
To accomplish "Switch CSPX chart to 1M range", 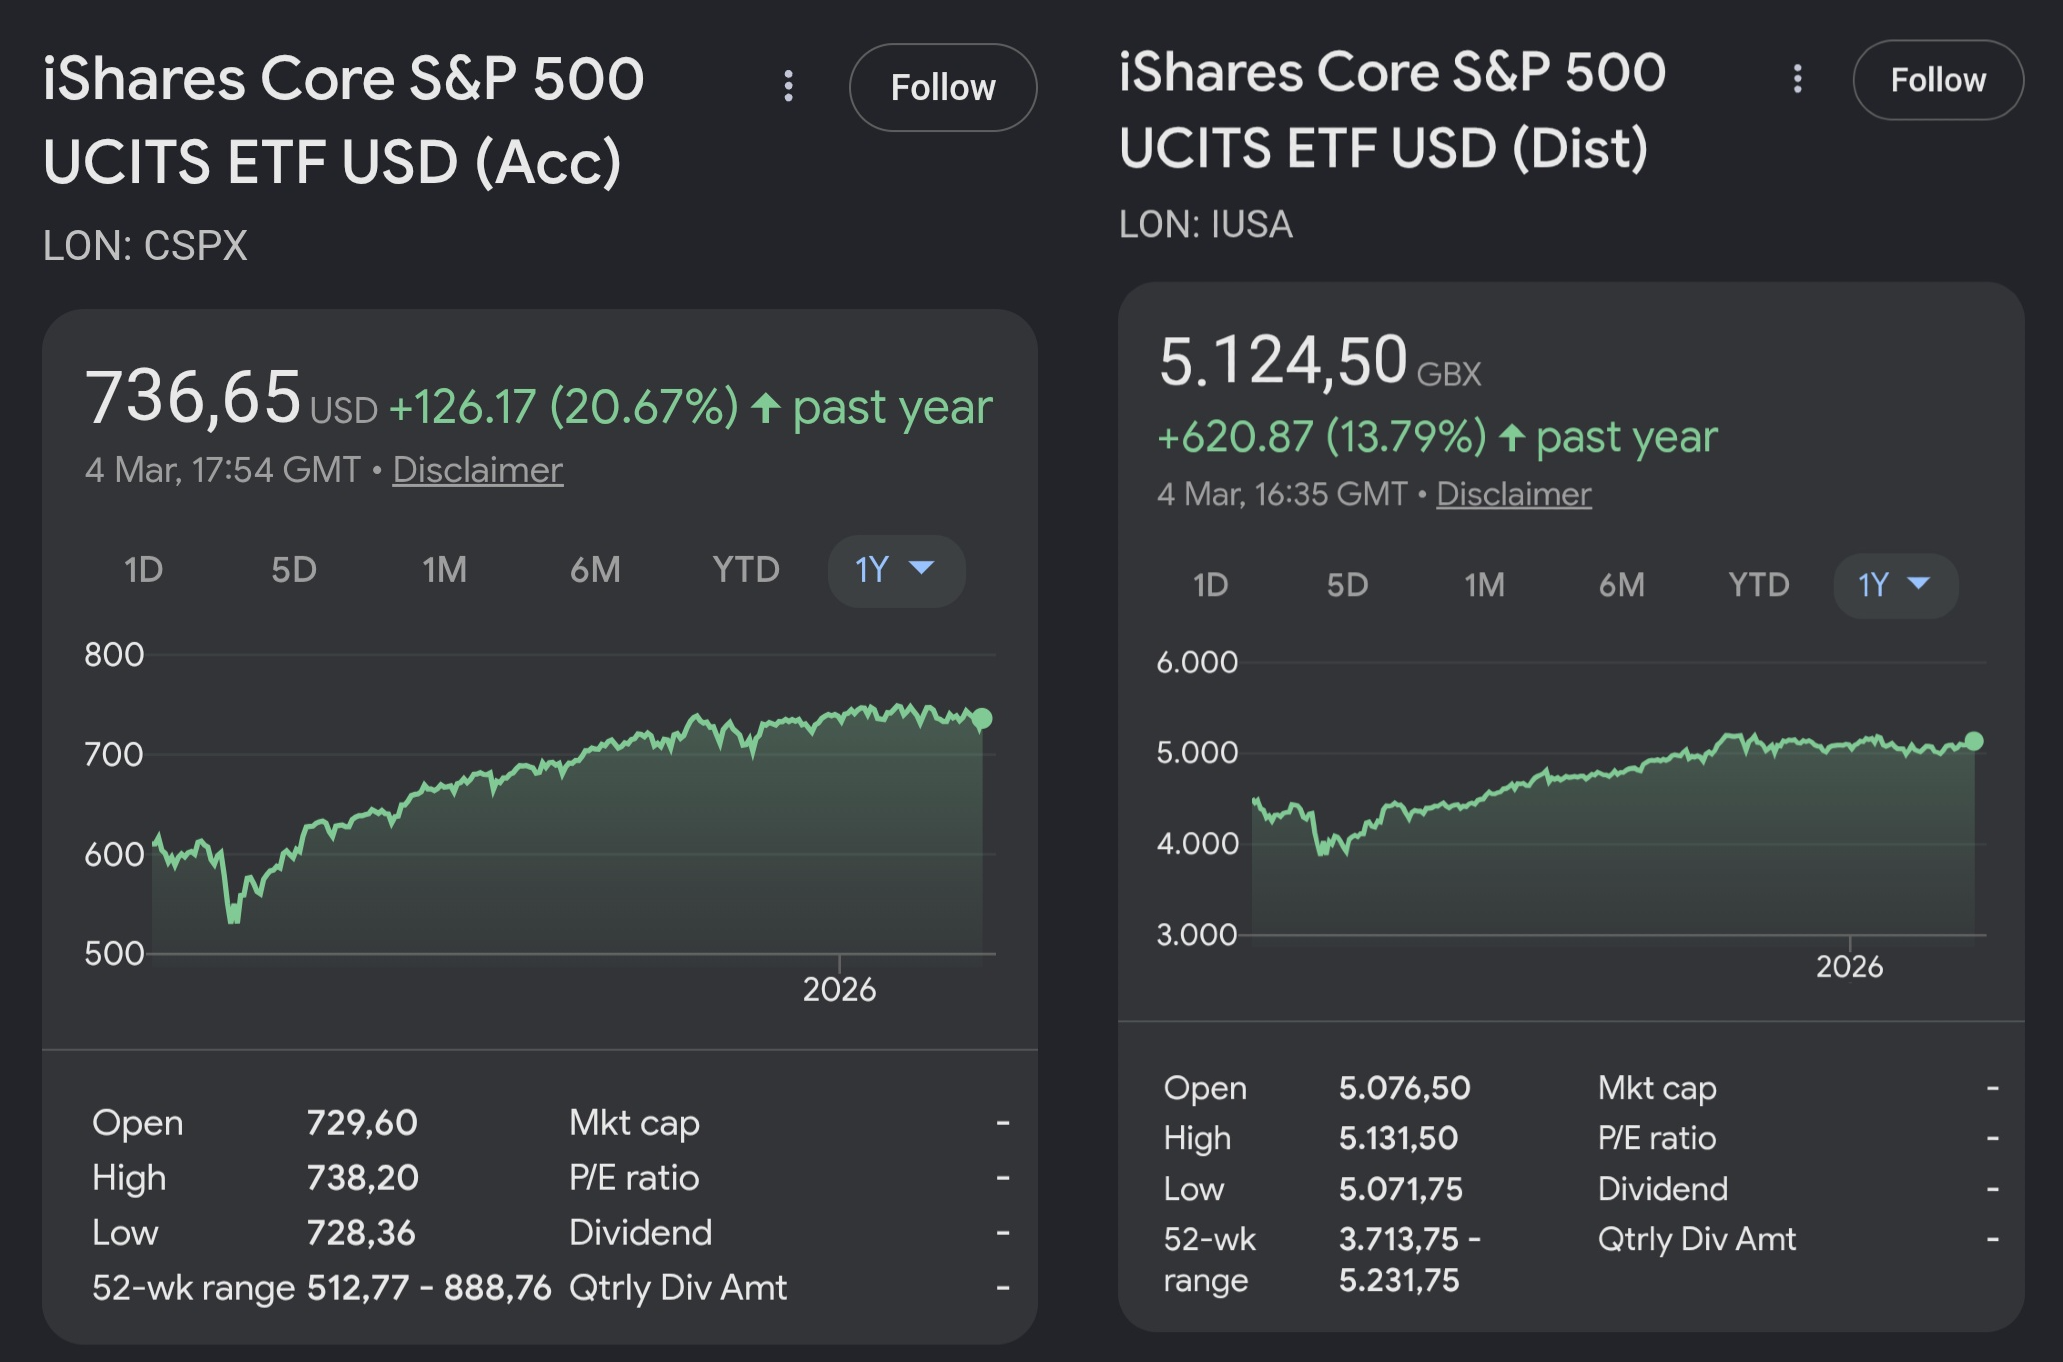I will tap(444, 570).
